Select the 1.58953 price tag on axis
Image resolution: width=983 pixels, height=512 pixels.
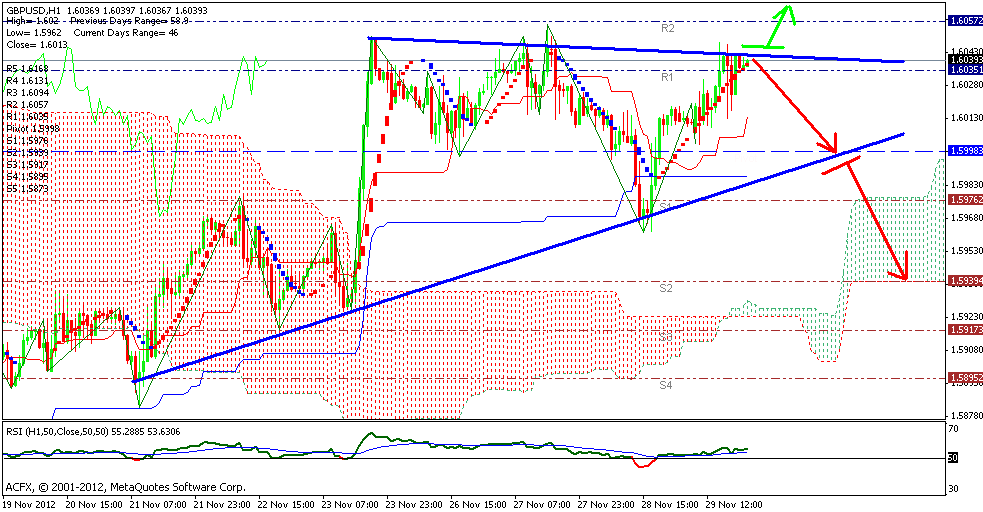point(963,378)
